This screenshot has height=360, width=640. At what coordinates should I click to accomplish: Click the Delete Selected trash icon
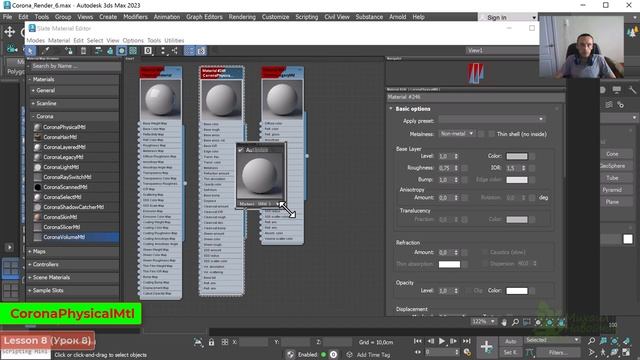[83, 51]
